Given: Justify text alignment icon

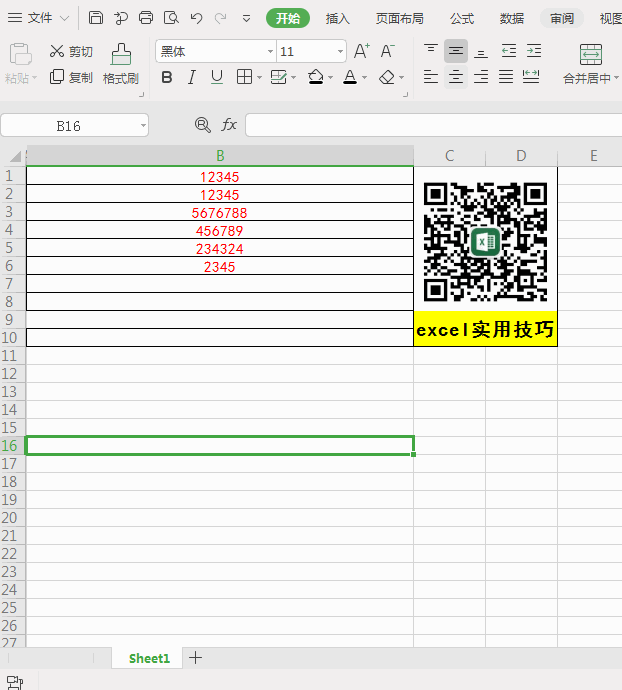Looking at the screenshot, I should click(506, 77).
